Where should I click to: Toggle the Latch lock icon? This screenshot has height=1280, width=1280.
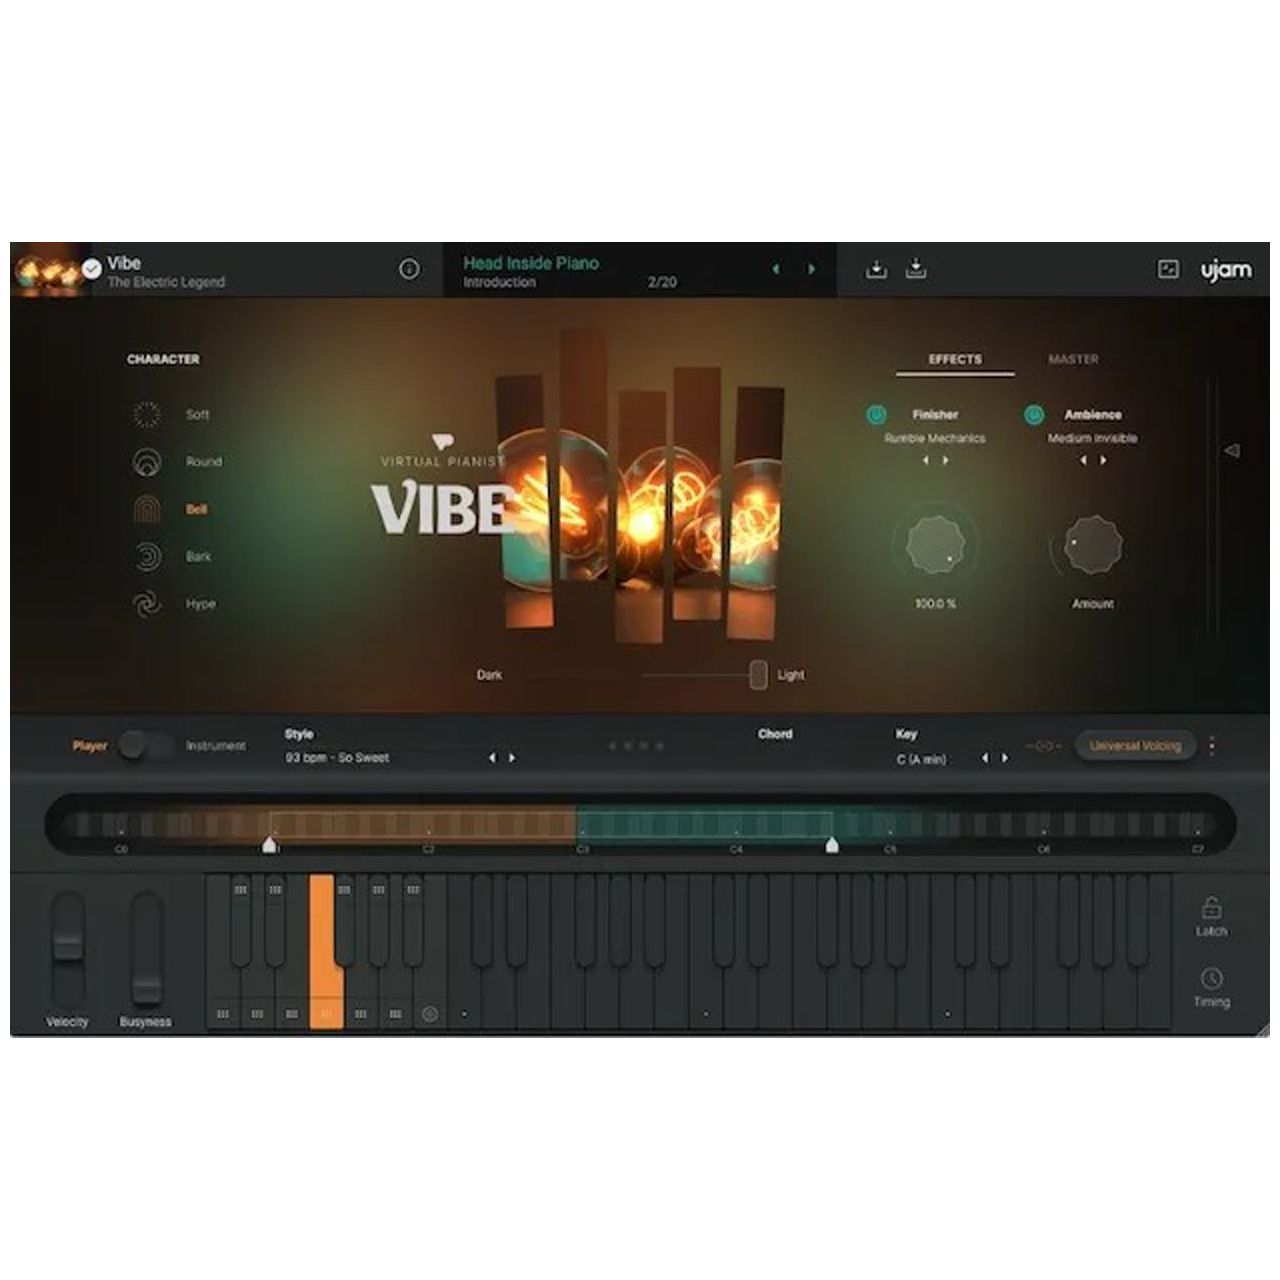pyautogui.click(x=1211, y=908)
